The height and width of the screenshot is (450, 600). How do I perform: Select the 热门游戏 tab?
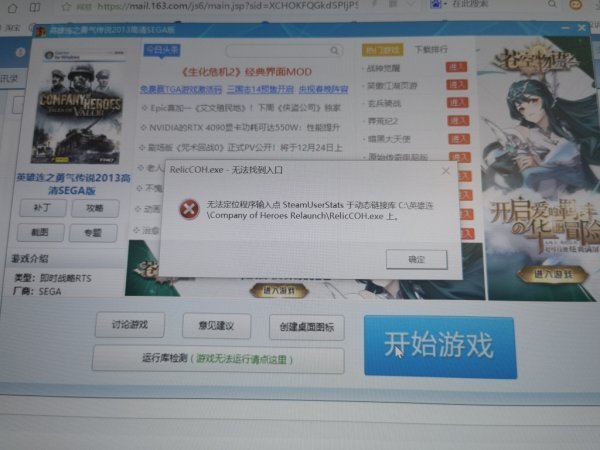(382, 50)
